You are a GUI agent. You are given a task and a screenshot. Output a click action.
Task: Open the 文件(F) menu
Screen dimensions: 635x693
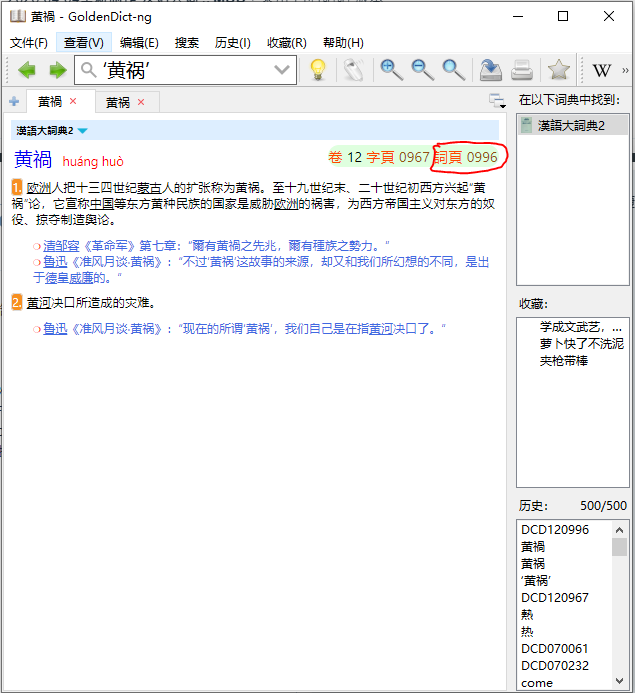click(29, 43)
